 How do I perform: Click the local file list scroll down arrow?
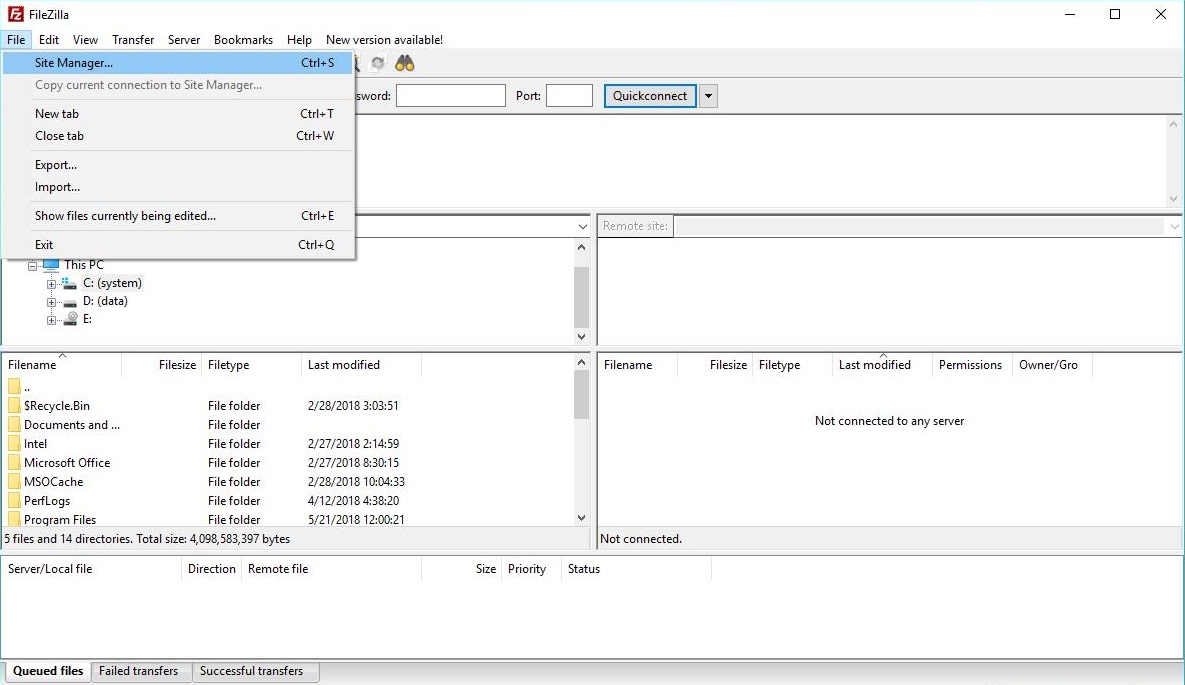click(581, 518)
